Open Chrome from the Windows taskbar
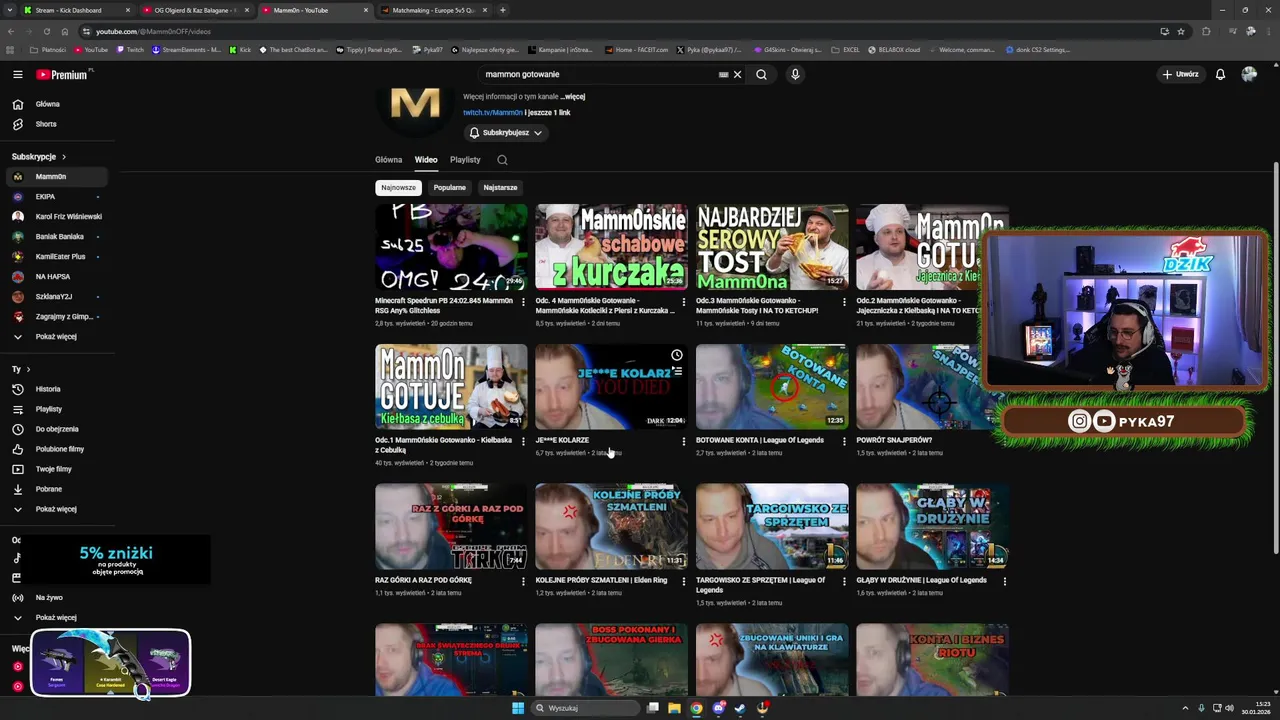The image size is (1280, 720). (x=696, y=708)
